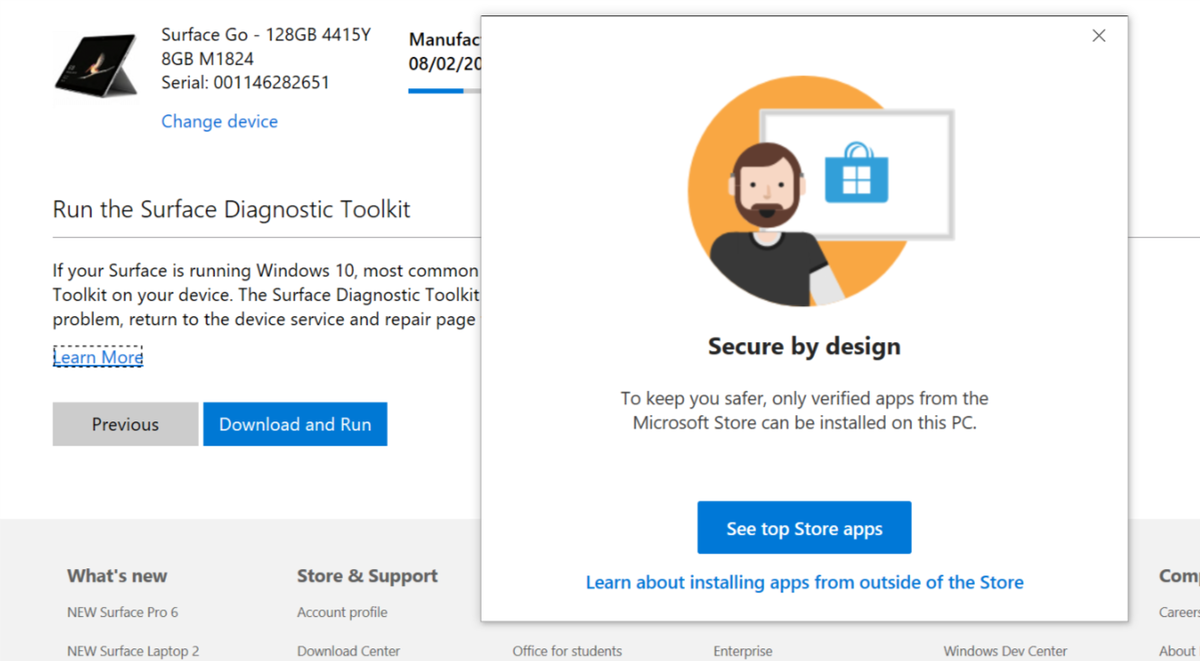This screenshot has width=1200, height=661.
Task: Open Account profile footer link
Action: [x=342, y=612]
